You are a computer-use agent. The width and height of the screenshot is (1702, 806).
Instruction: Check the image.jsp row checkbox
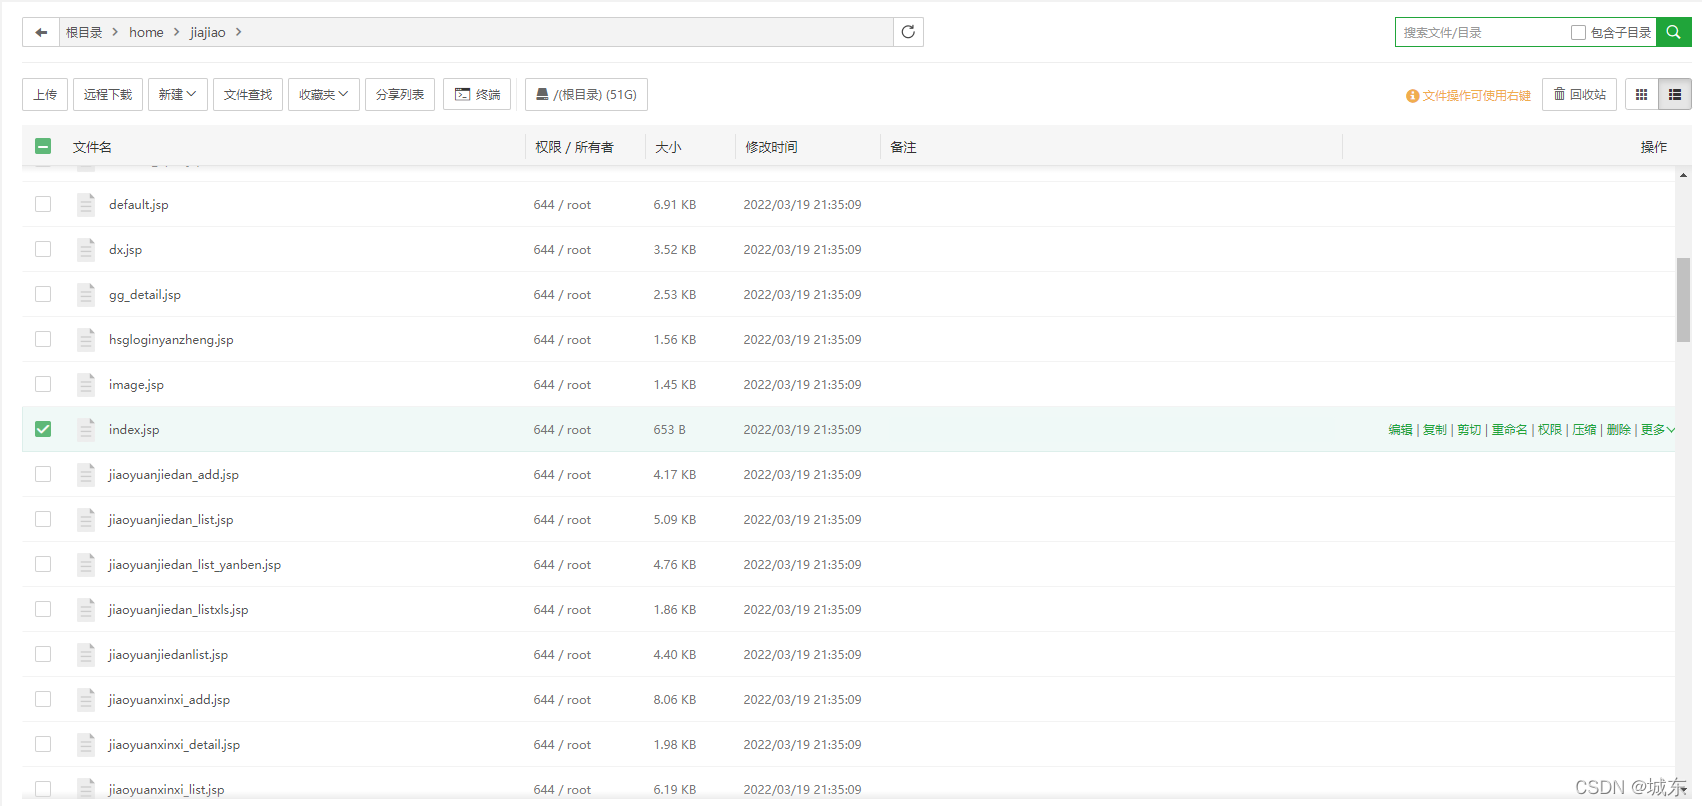(x=43, y=384)
